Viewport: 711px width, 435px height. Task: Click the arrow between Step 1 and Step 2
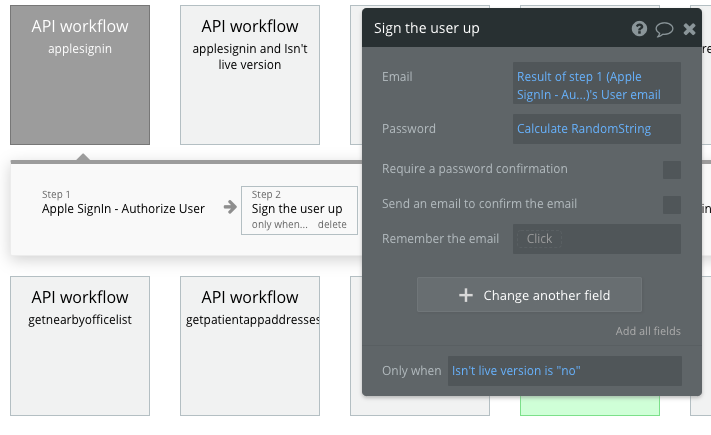coord(230,208)
